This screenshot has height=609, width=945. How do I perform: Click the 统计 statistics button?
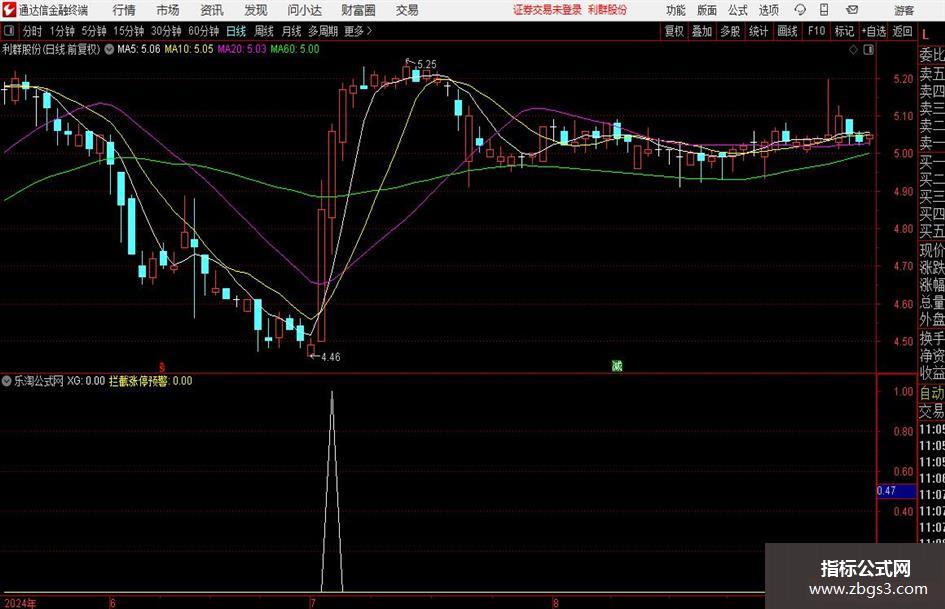(x=758, y=31)
